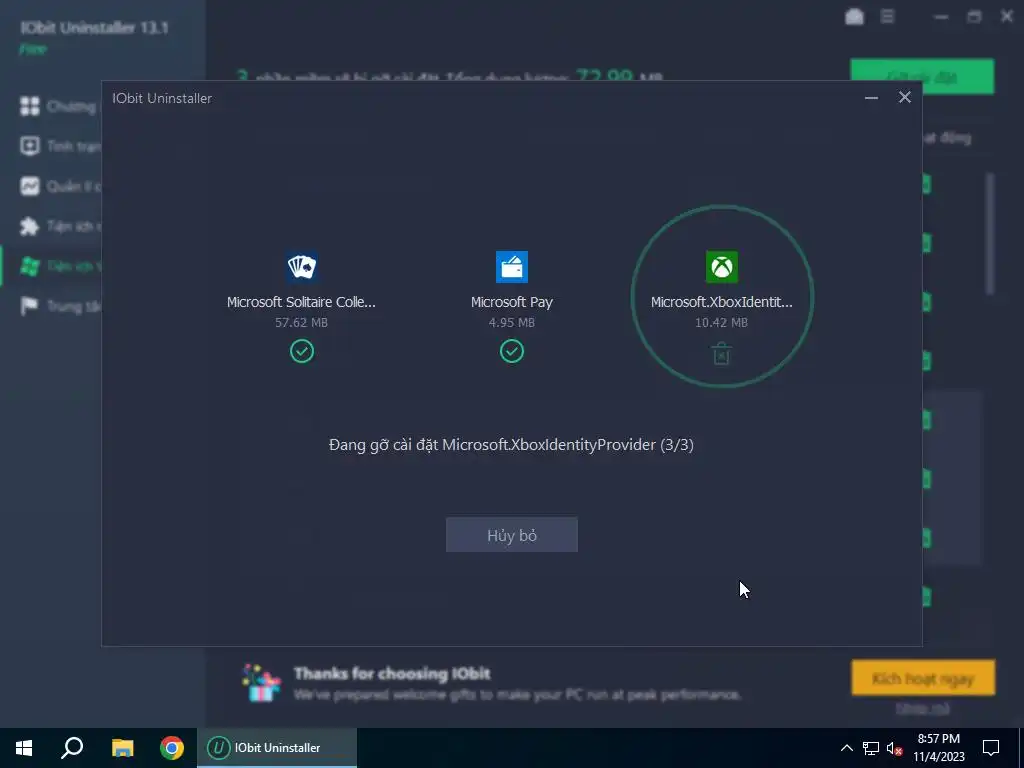The width and height of the screenshot is (1024, 768).
Task: Open the Windows Start menu
Action: [x=24, y=748]
